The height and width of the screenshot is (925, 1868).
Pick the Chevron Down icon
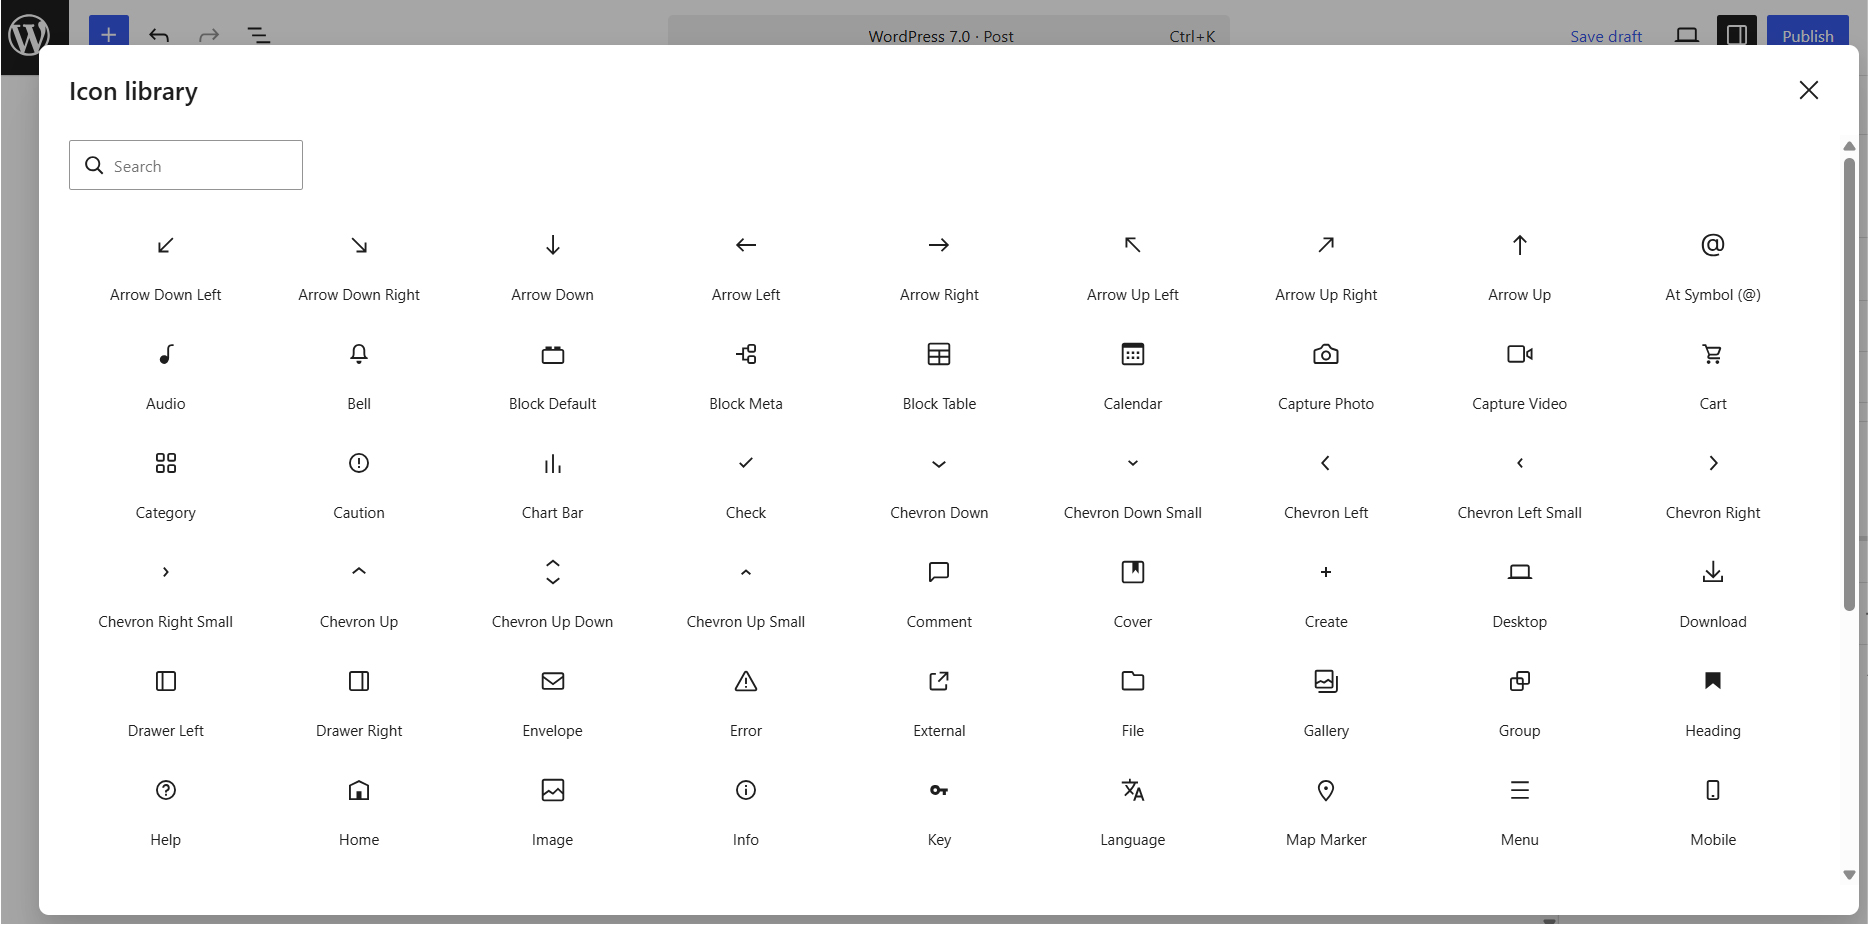tap(939, 463)
